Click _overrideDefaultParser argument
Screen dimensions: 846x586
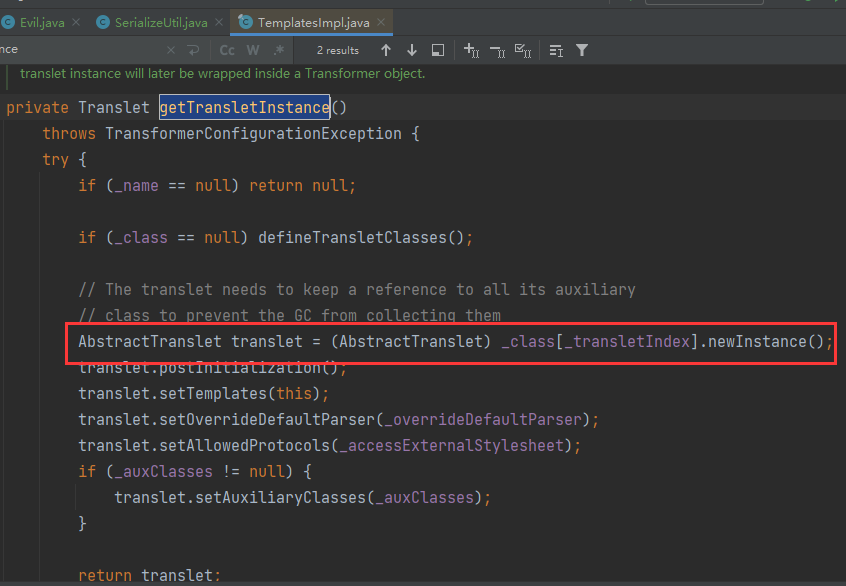[482, 420]
